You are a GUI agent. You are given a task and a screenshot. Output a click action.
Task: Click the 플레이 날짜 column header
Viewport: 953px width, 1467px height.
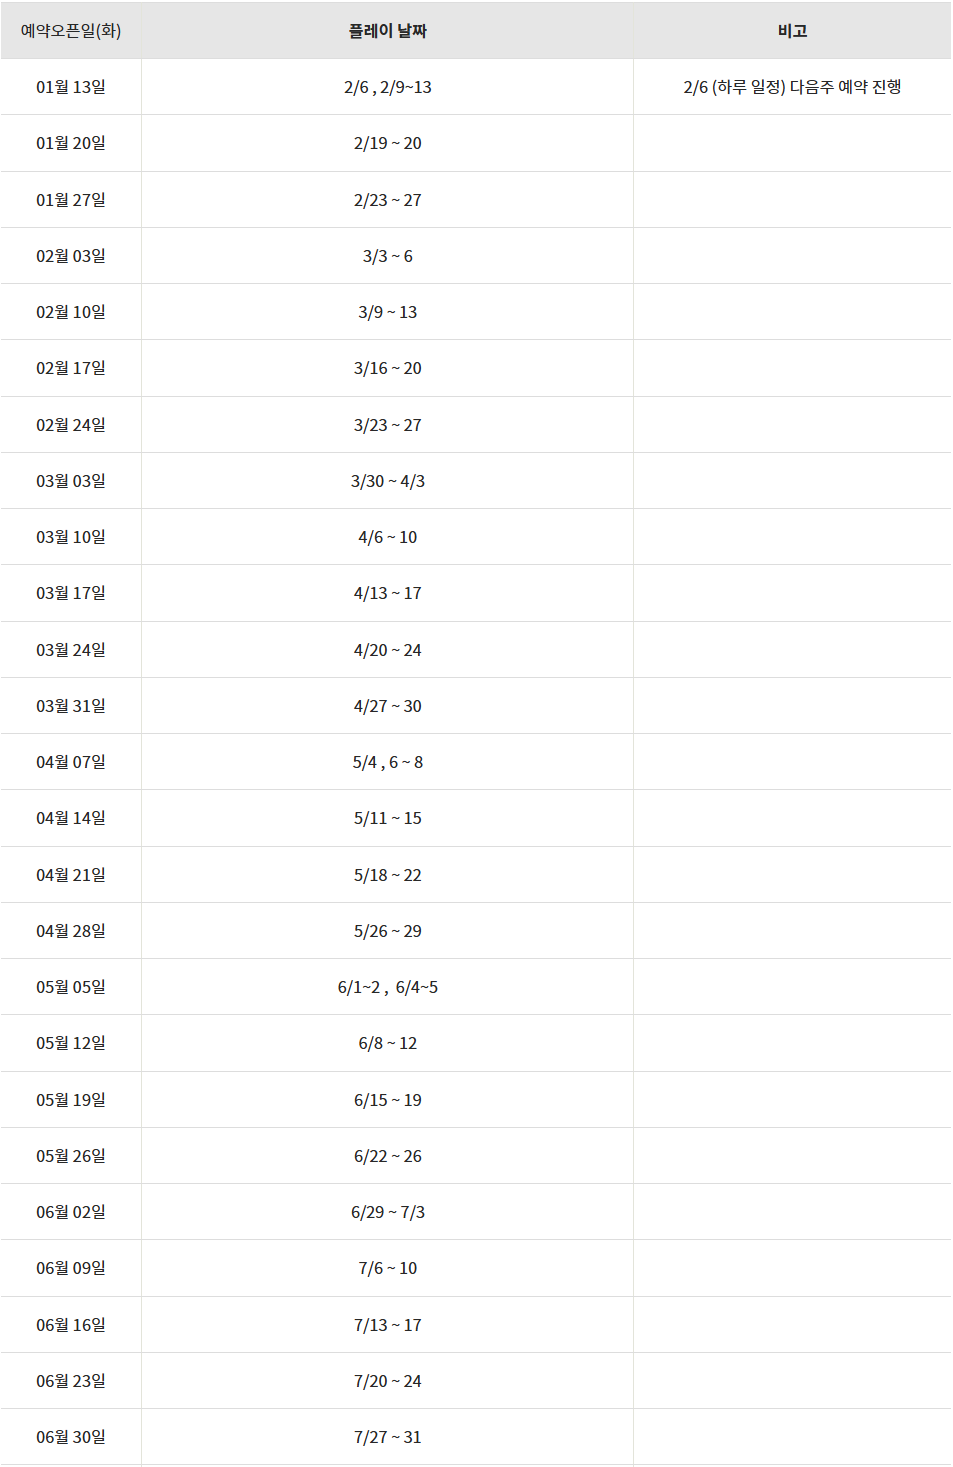pos(387,31)
